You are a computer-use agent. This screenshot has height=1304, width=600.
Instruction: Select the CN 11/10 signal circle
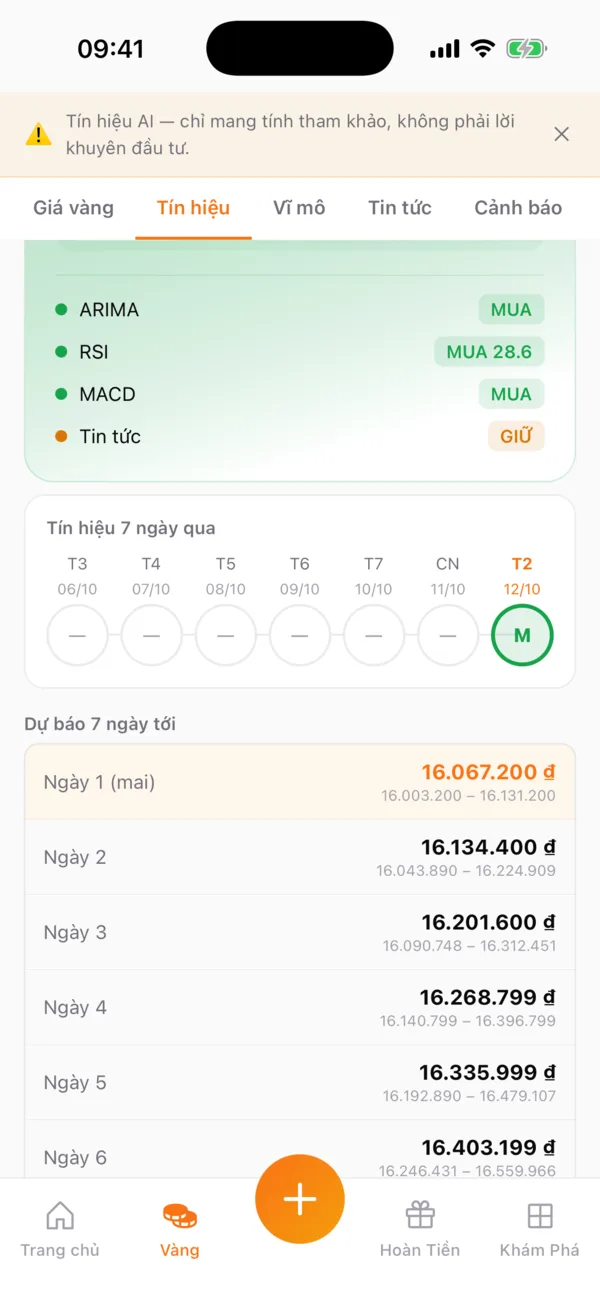click(x=447, y=635)
